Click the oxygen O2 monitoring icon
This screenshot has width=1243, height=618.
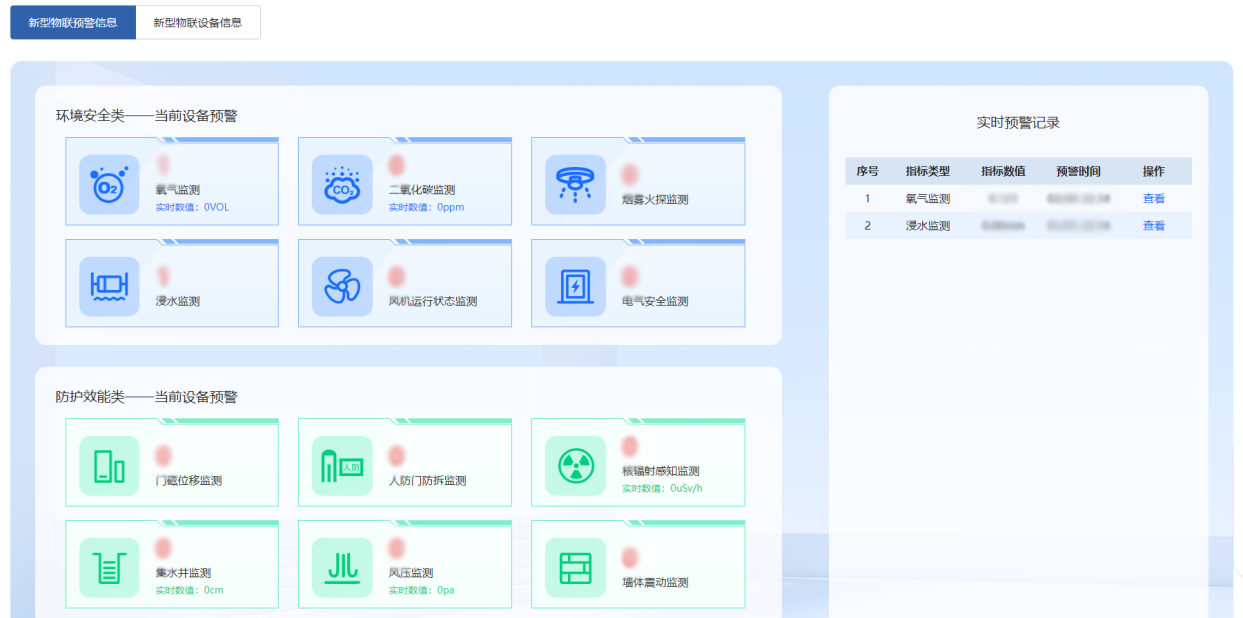(x=109, y=184)
